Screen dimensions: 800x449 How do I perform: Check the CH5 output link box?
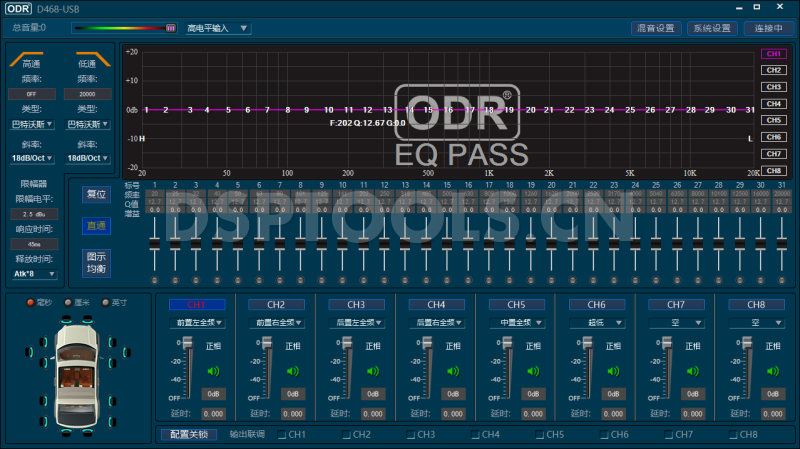pyautogui.click(x=540, y=435)
